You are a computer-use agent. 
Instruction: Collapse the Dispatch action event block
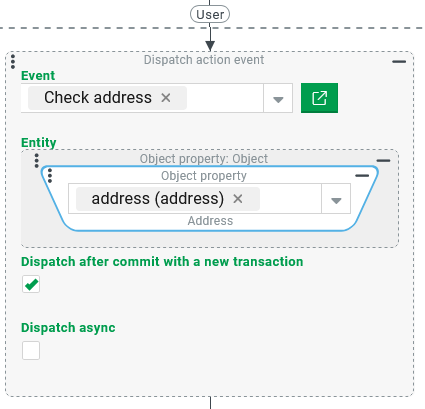click(x=399, y=62)
